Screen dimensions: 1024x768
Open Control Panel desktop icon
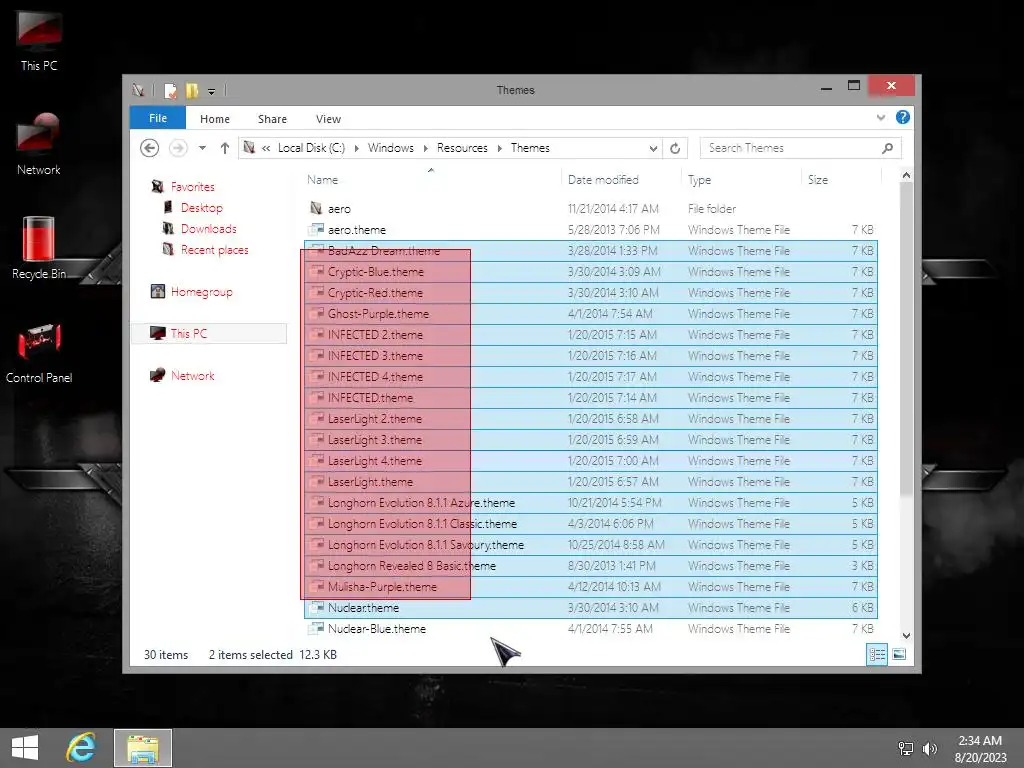coord(39,353)
